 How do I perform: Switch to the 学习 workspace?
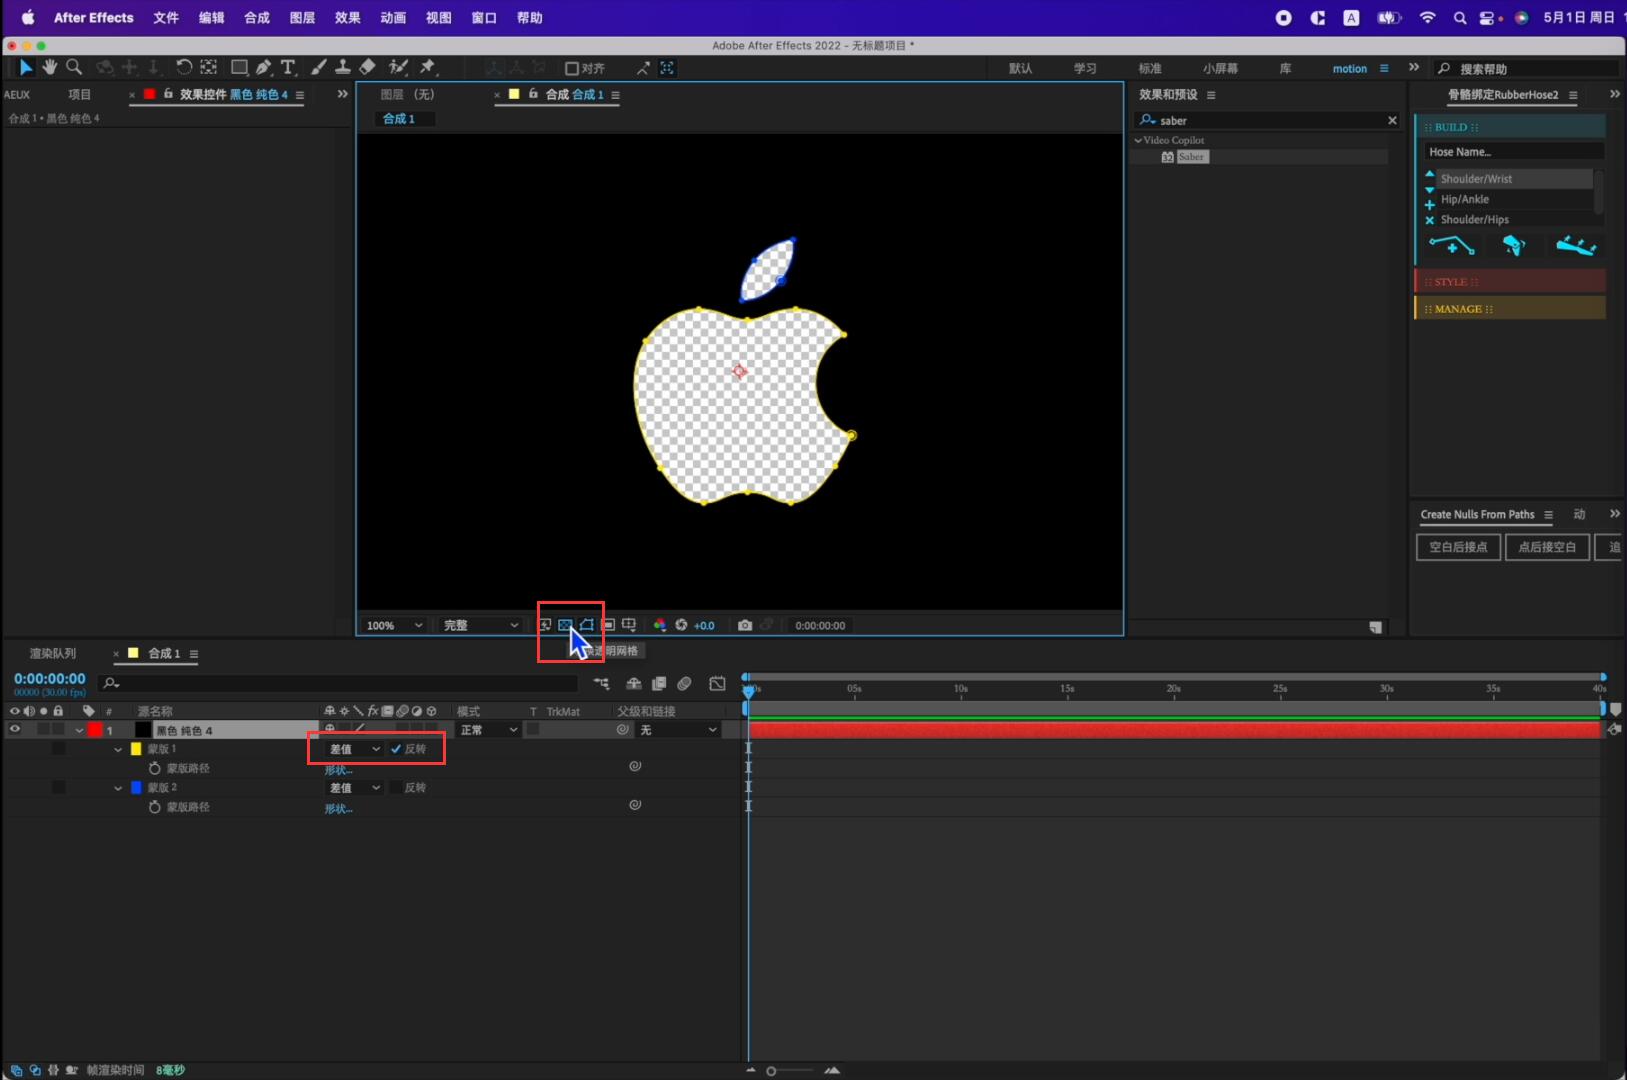[1085, 68]
